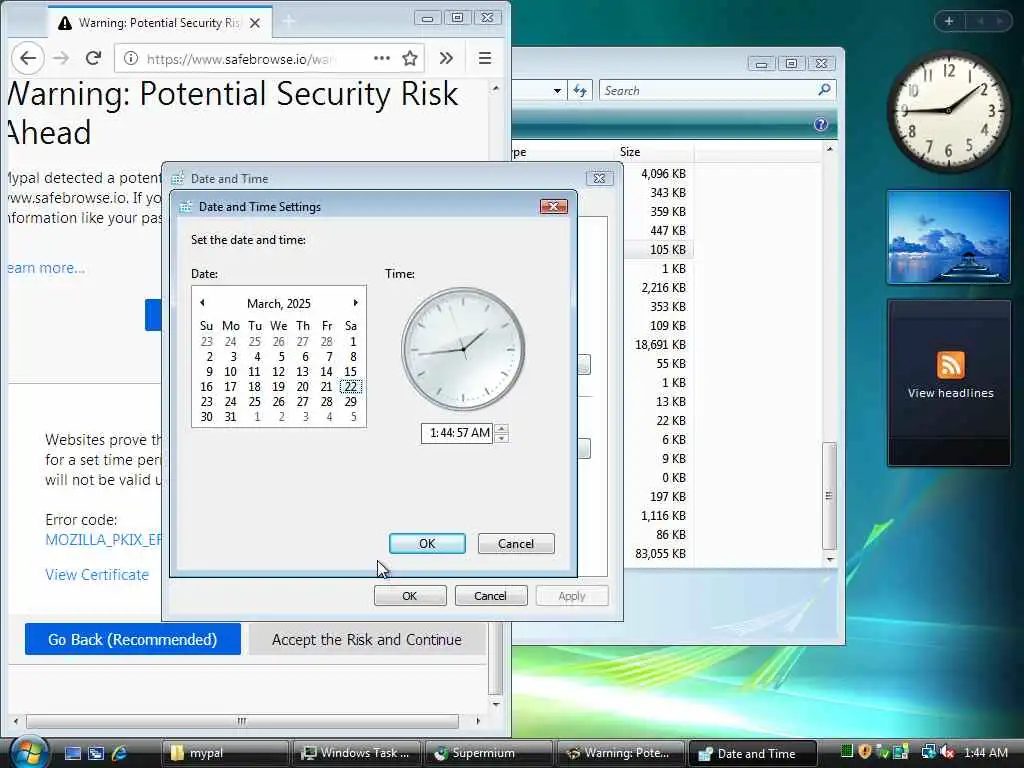Open site information icon in address bar
Image resolution: width=1024 pixels, height=768 pixels.
click(x=131, y=58)
